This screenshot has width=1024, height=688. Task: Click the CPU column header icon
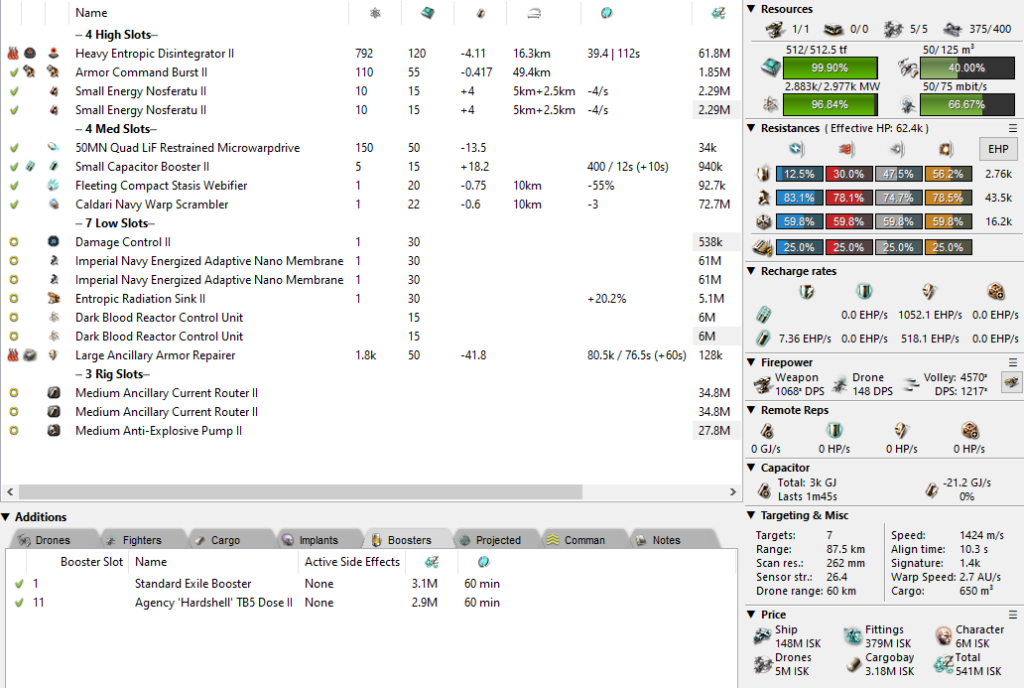[x=428, y=13]
